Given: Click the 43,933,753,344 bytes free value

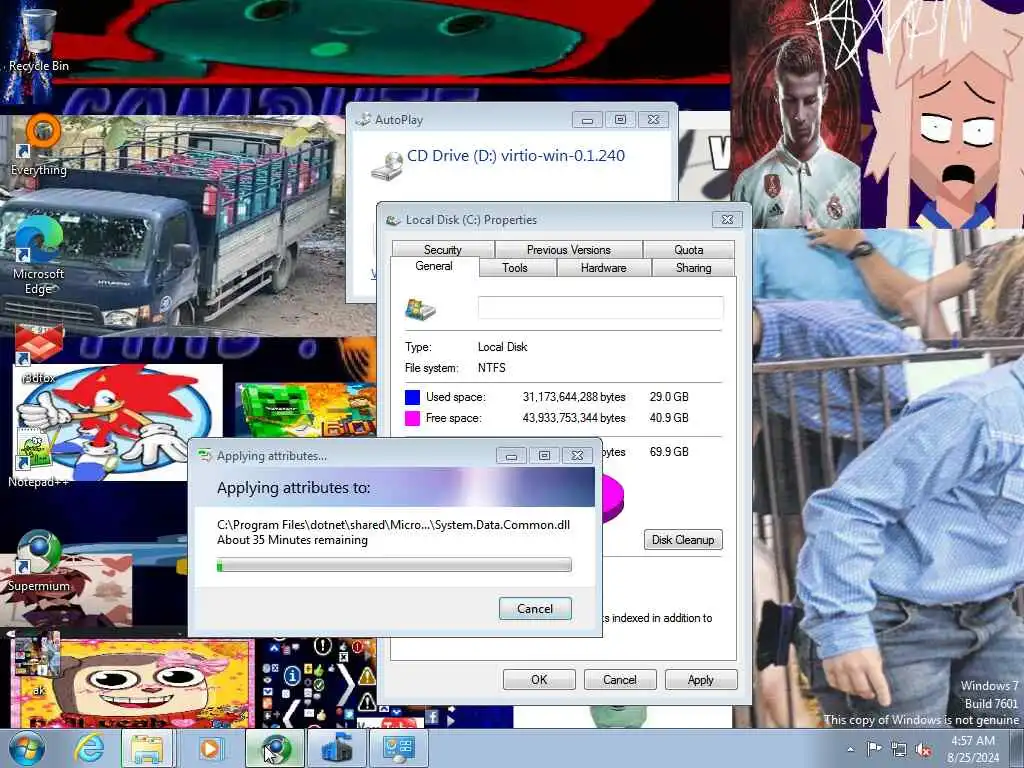Looking at the screenshot, I should coord(574,418).
